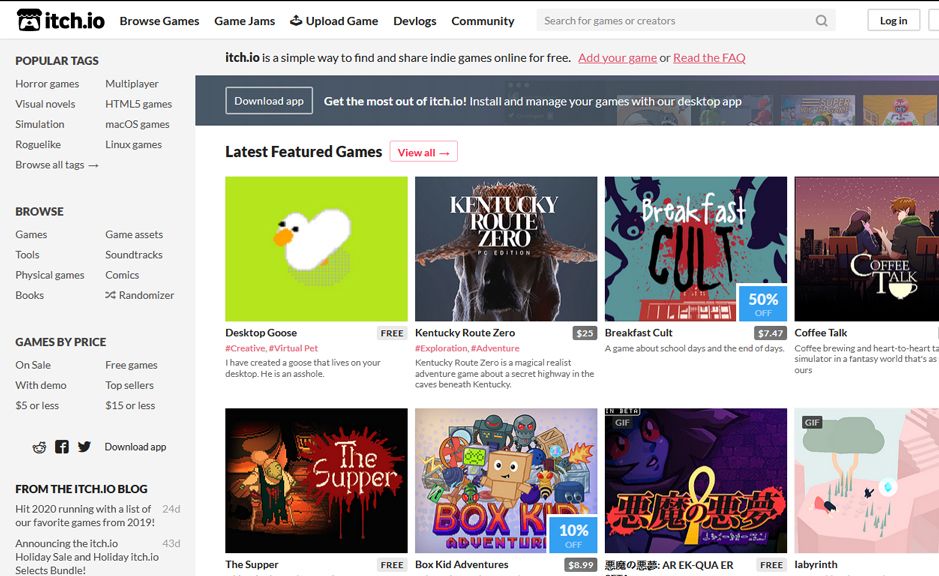The width and height of the screenshot is (939, 576).
Task: Go to Devlogs
Action: pyautogui.click(x=414, y=21)
